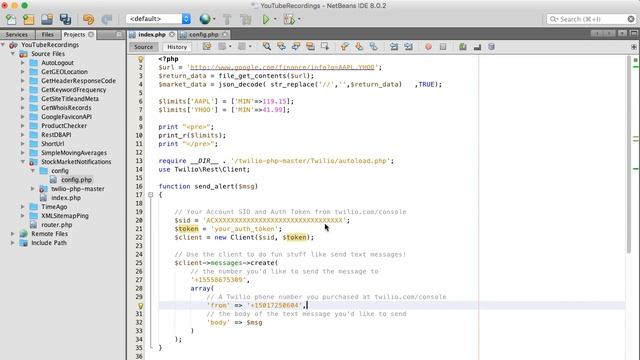Open the config.php editor tab
The image size is (640, 360).
coord(203,35)
